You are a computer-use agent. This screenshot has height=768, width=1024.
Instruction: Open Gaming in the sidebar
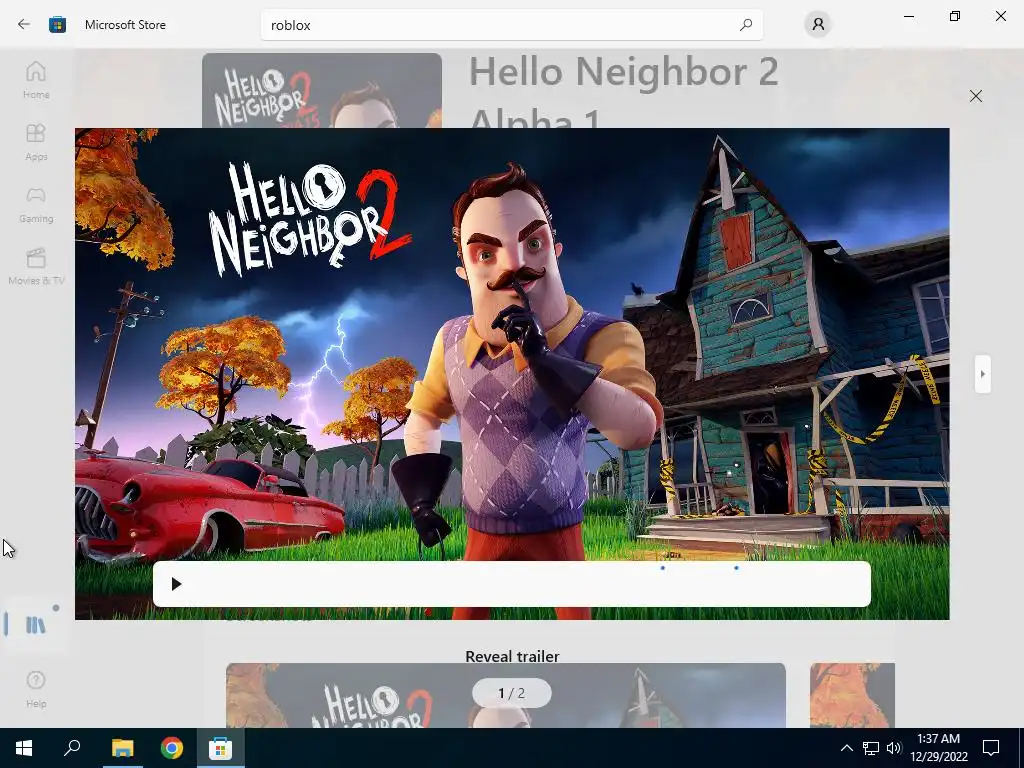[36, 204]
